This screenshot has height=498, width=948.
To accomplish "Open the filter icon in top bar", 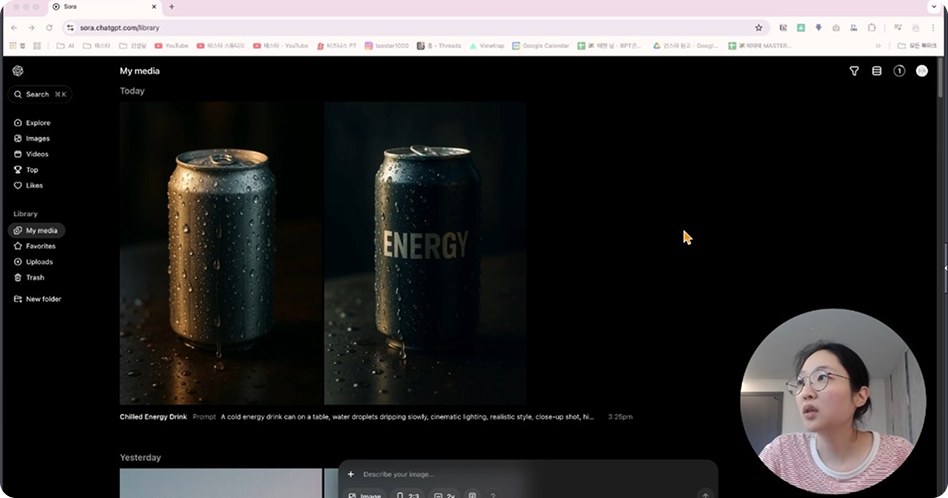I will 854,71.
